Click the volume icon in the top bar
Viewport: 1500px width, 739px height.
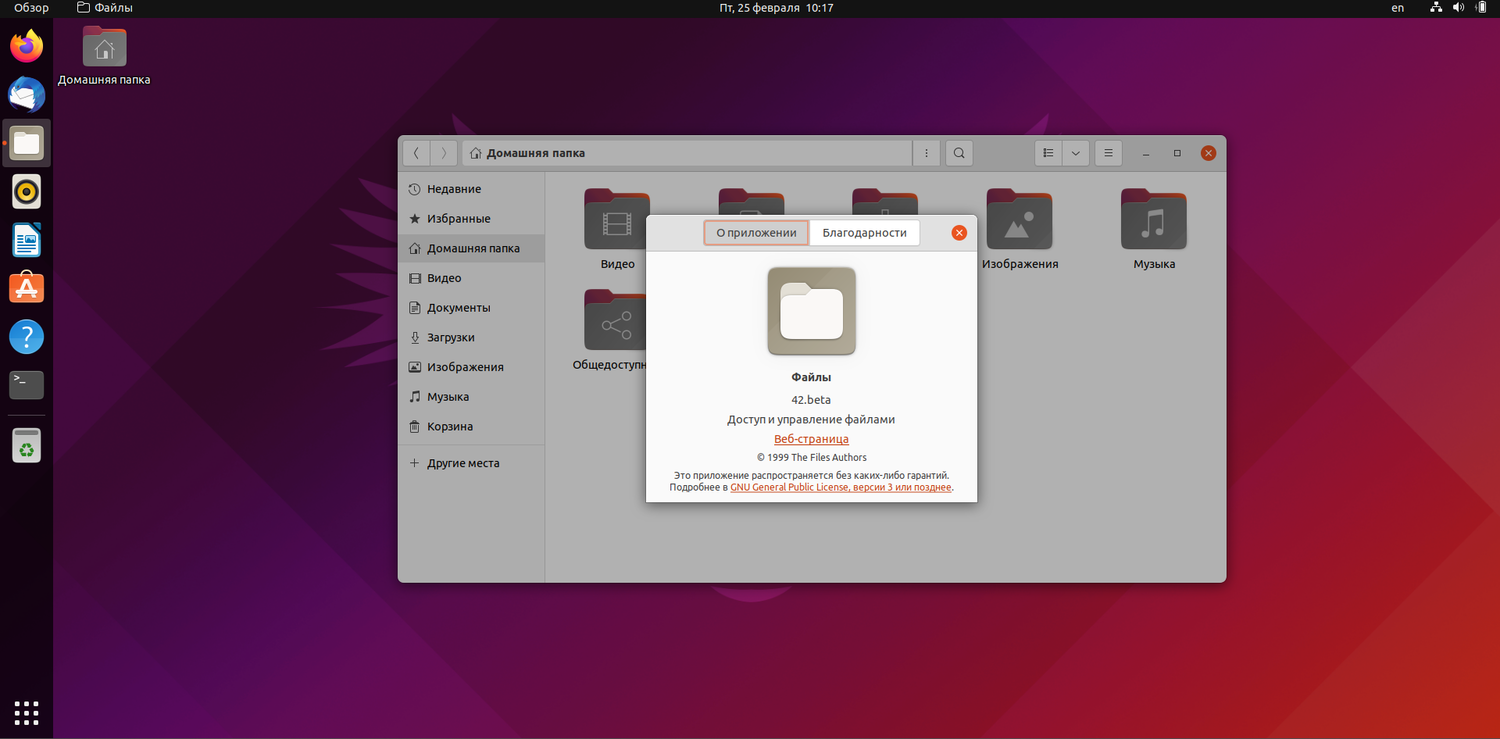[x=1458, y=8]
